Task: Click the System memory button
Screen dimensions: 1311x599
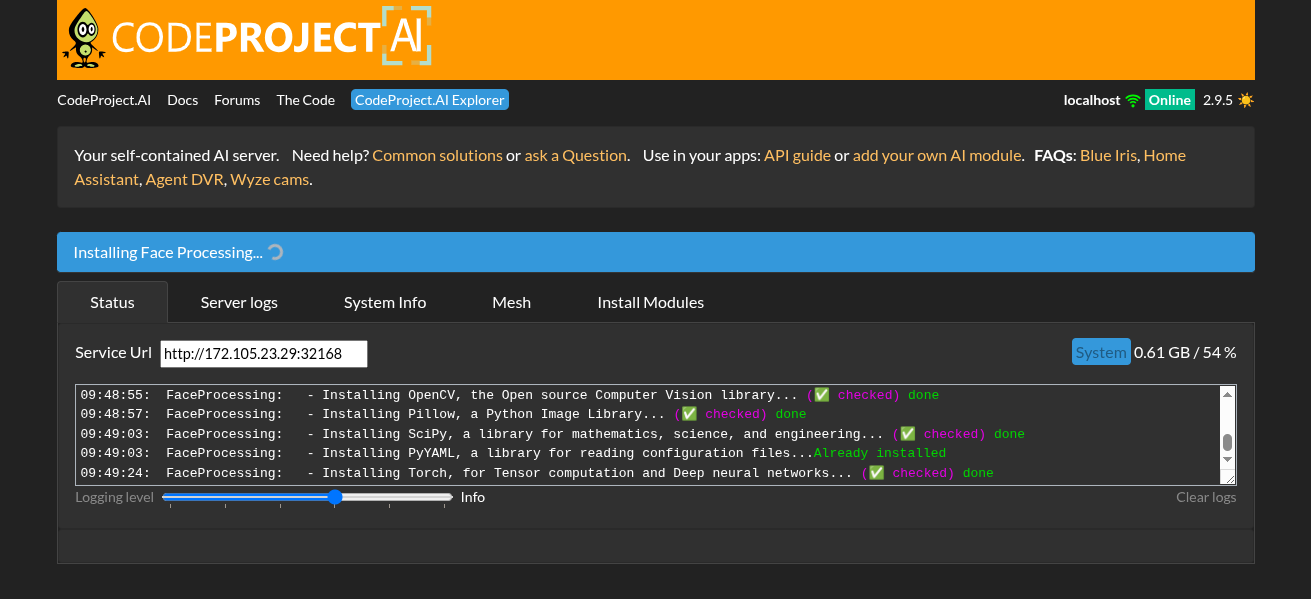Action: point(1100,352)
